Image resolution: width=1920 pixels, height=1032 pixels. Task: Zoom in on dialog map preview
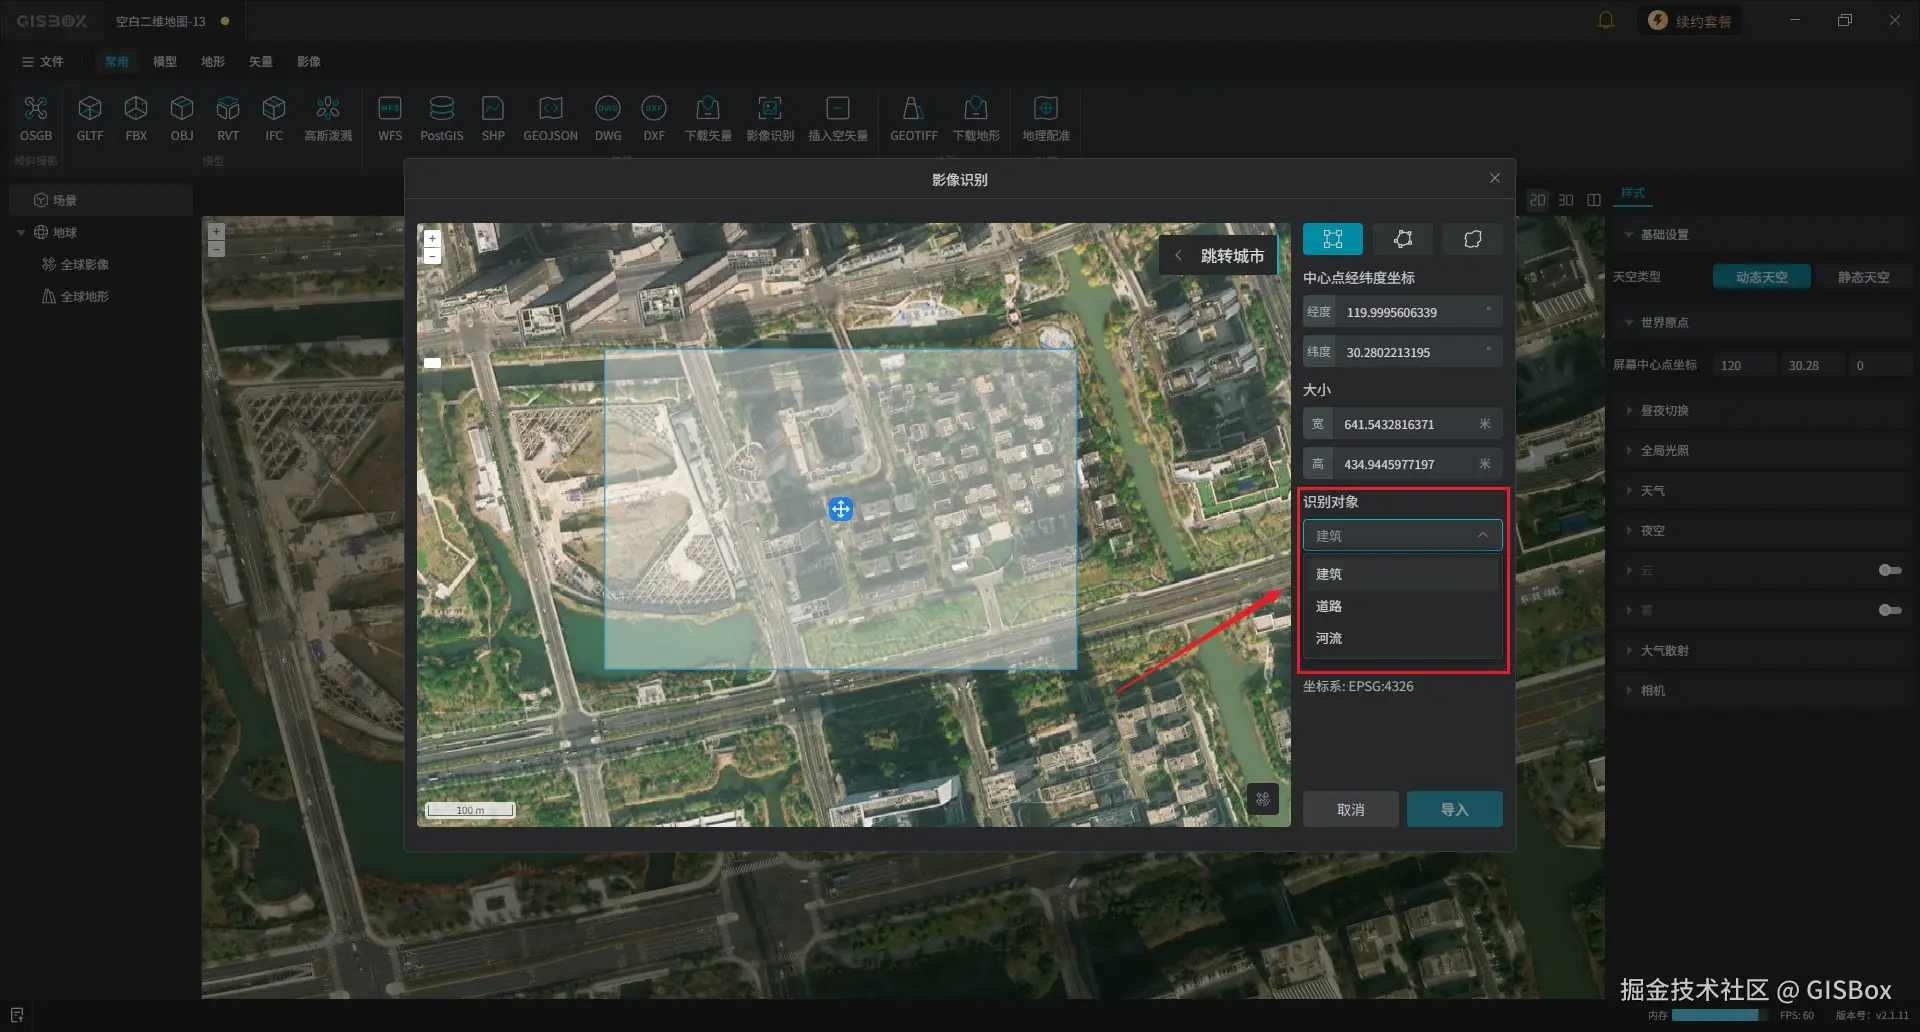(432, 239)
